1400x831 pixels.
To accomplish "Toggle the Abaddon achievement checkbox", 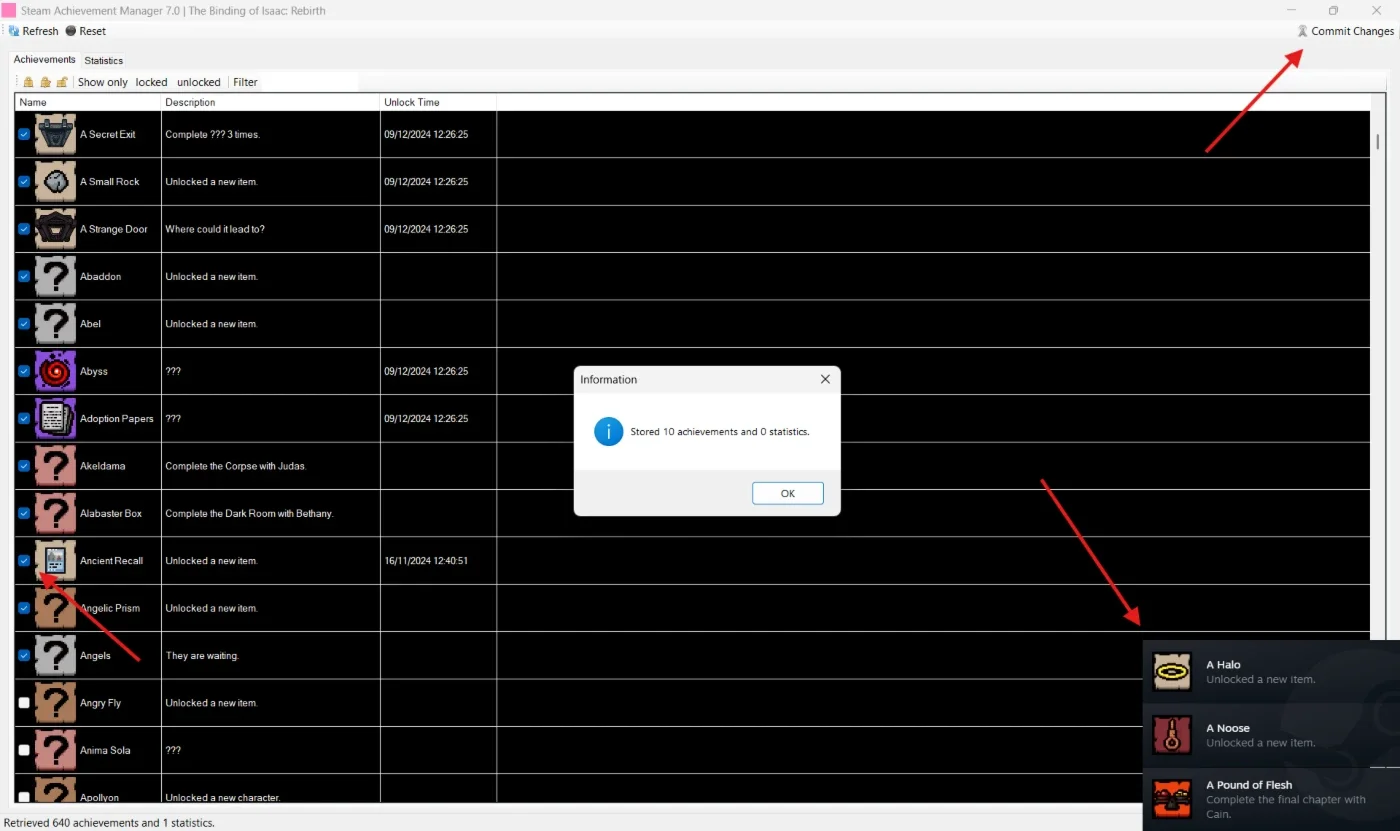I will coord(24,276).
